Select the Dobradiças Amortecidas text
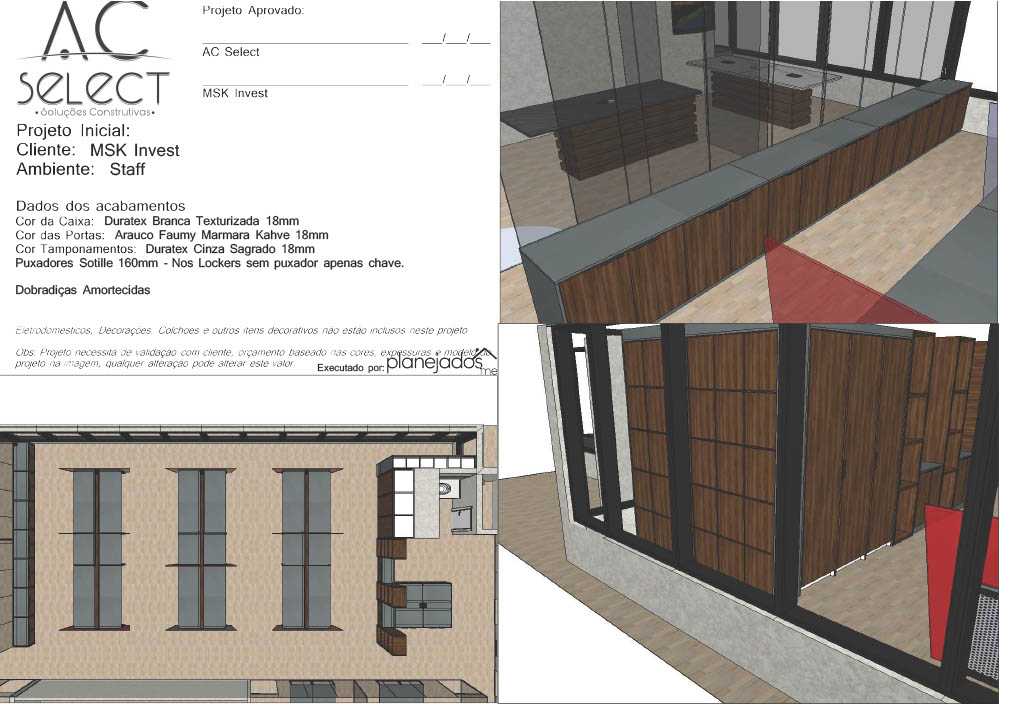 tap(83, 290)
